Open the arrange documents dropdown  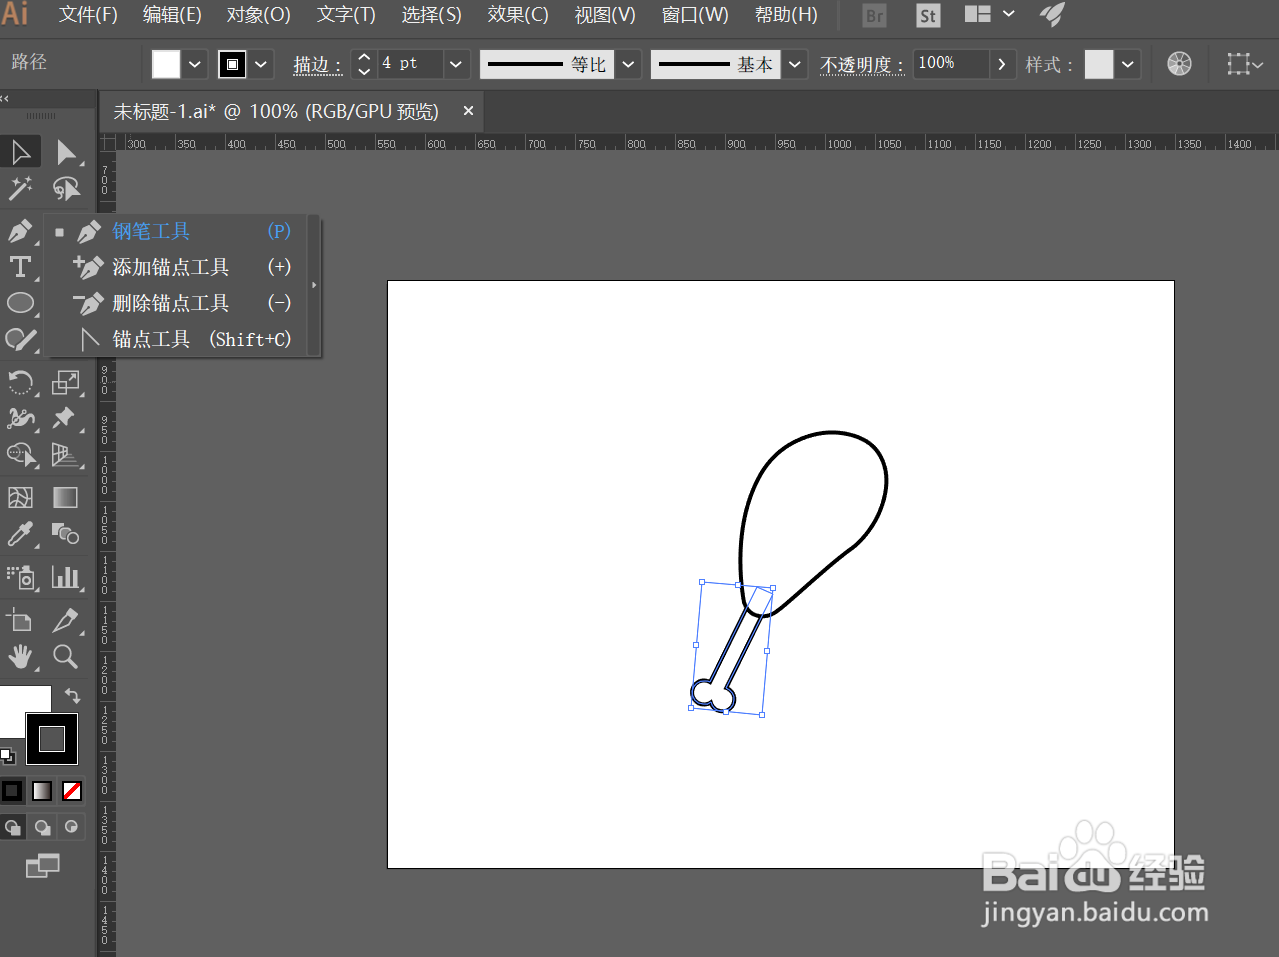point(988,14)
